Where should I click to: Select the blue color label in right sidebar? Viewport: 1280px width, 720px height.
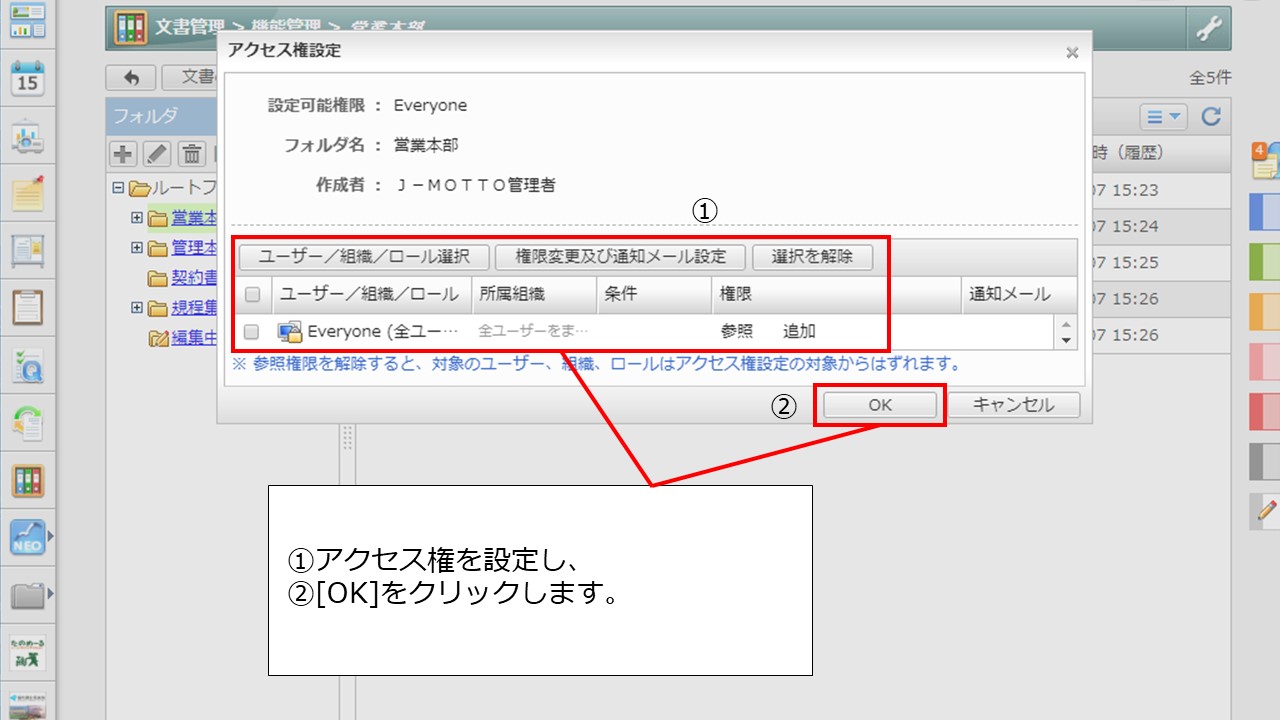point(1266,212)
